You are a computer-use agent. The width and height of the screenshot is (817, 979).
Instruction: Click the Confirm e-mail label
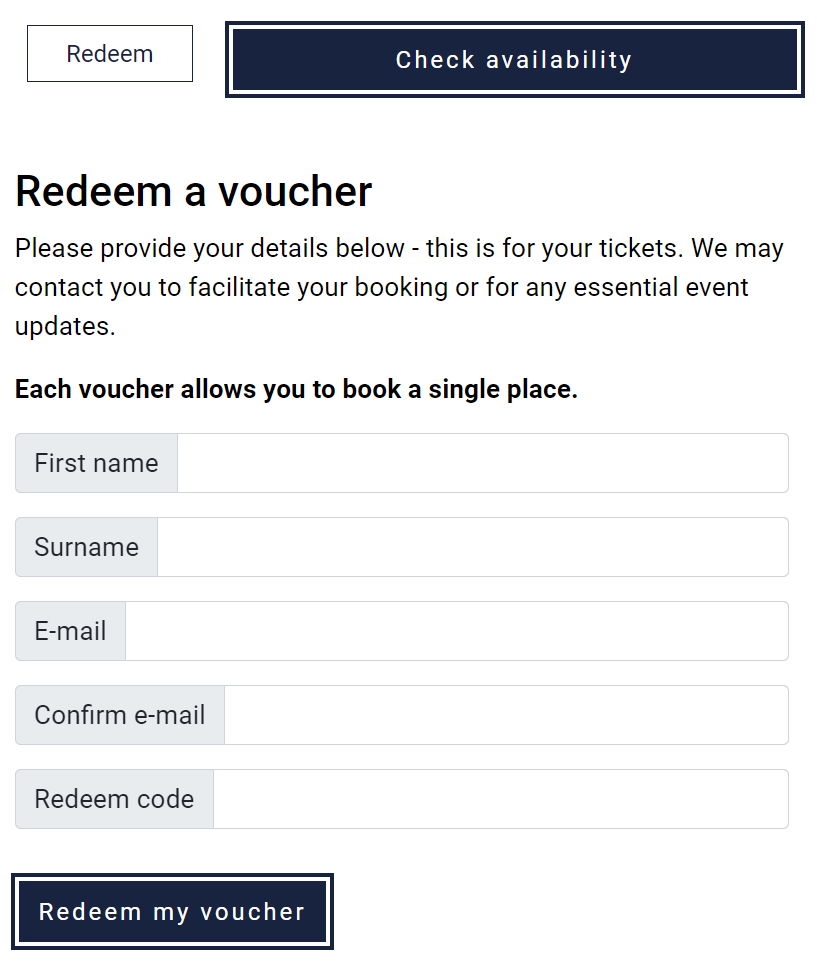pos(119,715)
